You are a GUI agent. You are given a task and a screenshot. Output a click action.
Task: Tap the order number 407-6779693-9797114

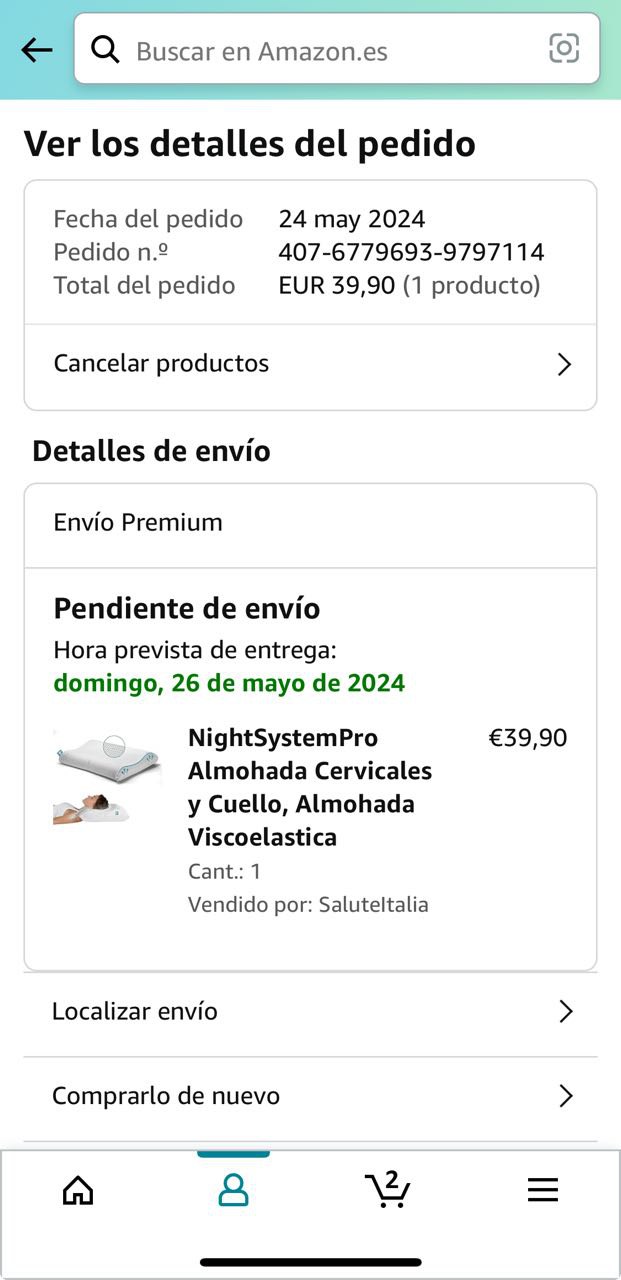click(411, 252)
